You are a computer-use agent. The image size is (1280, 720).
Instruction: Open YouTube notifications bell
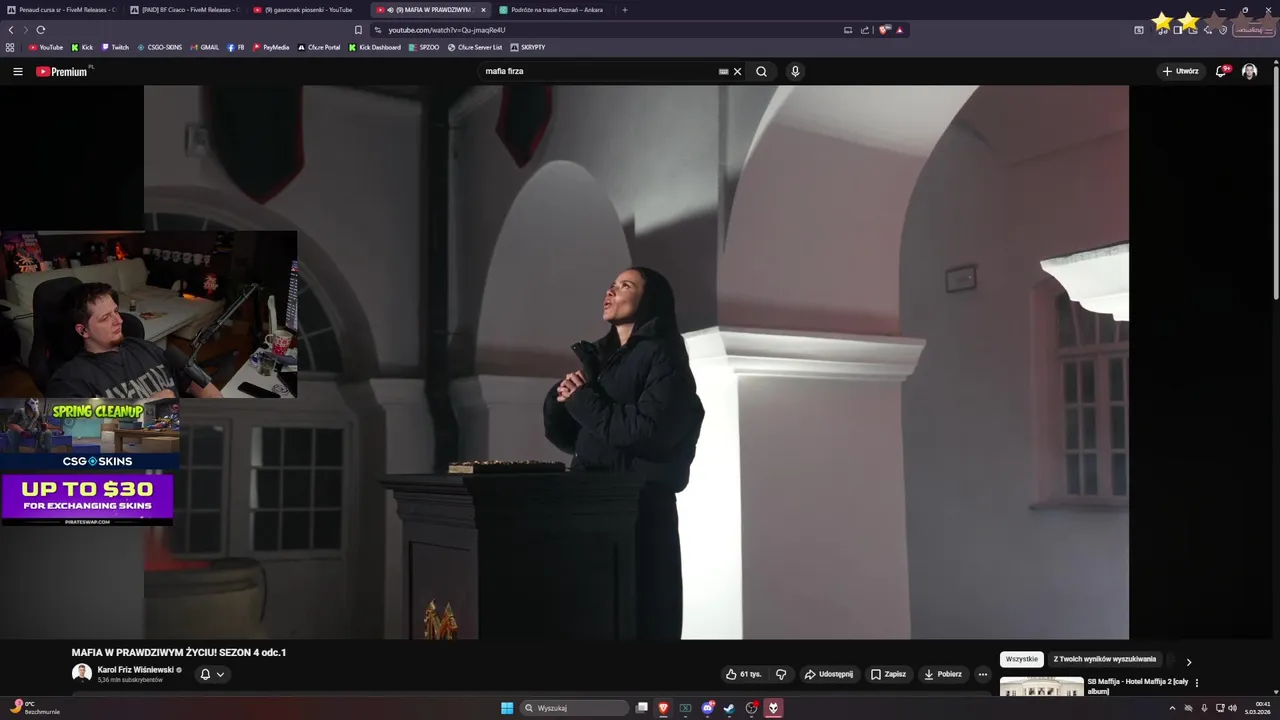[x=1221, y=71]
